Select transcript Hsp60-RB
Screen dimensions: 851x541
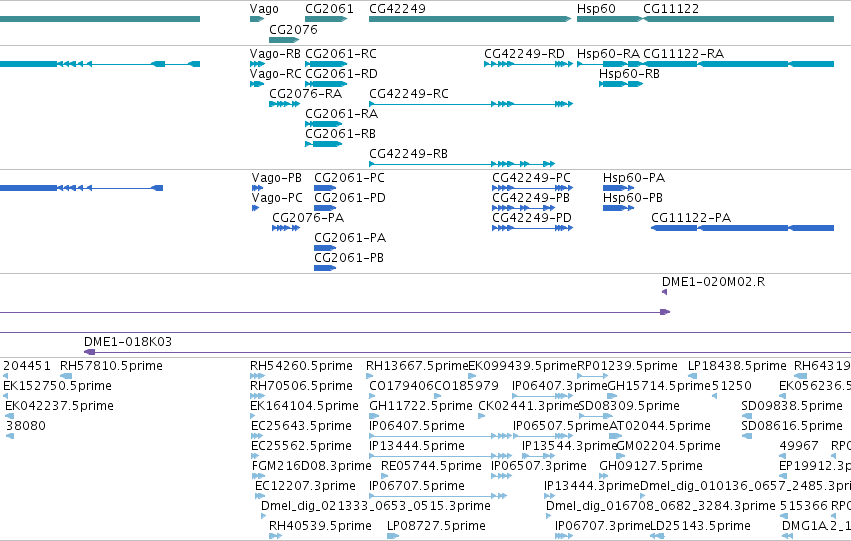tap(629, 74)
